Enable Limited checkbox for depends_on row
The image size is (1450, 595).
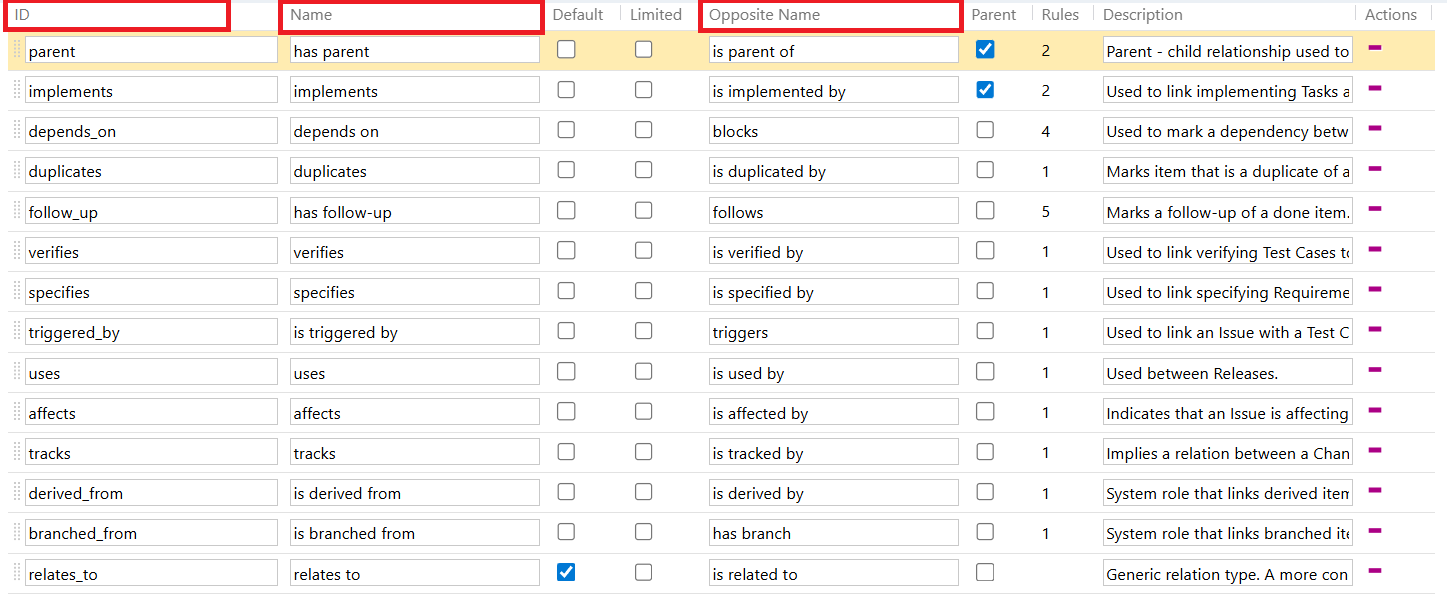(644, 130)
